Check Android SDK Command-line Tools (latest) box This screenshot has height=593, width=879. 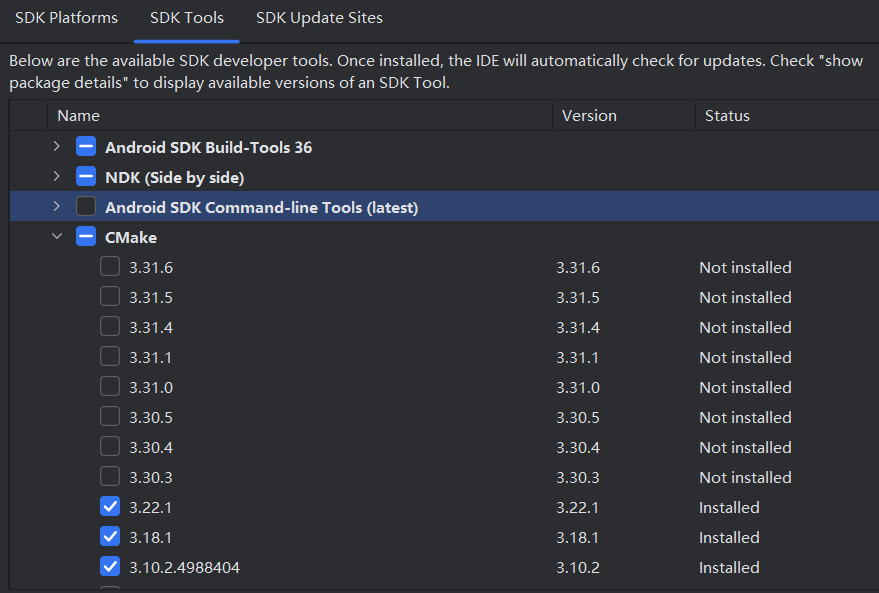(x=86, y=206)
